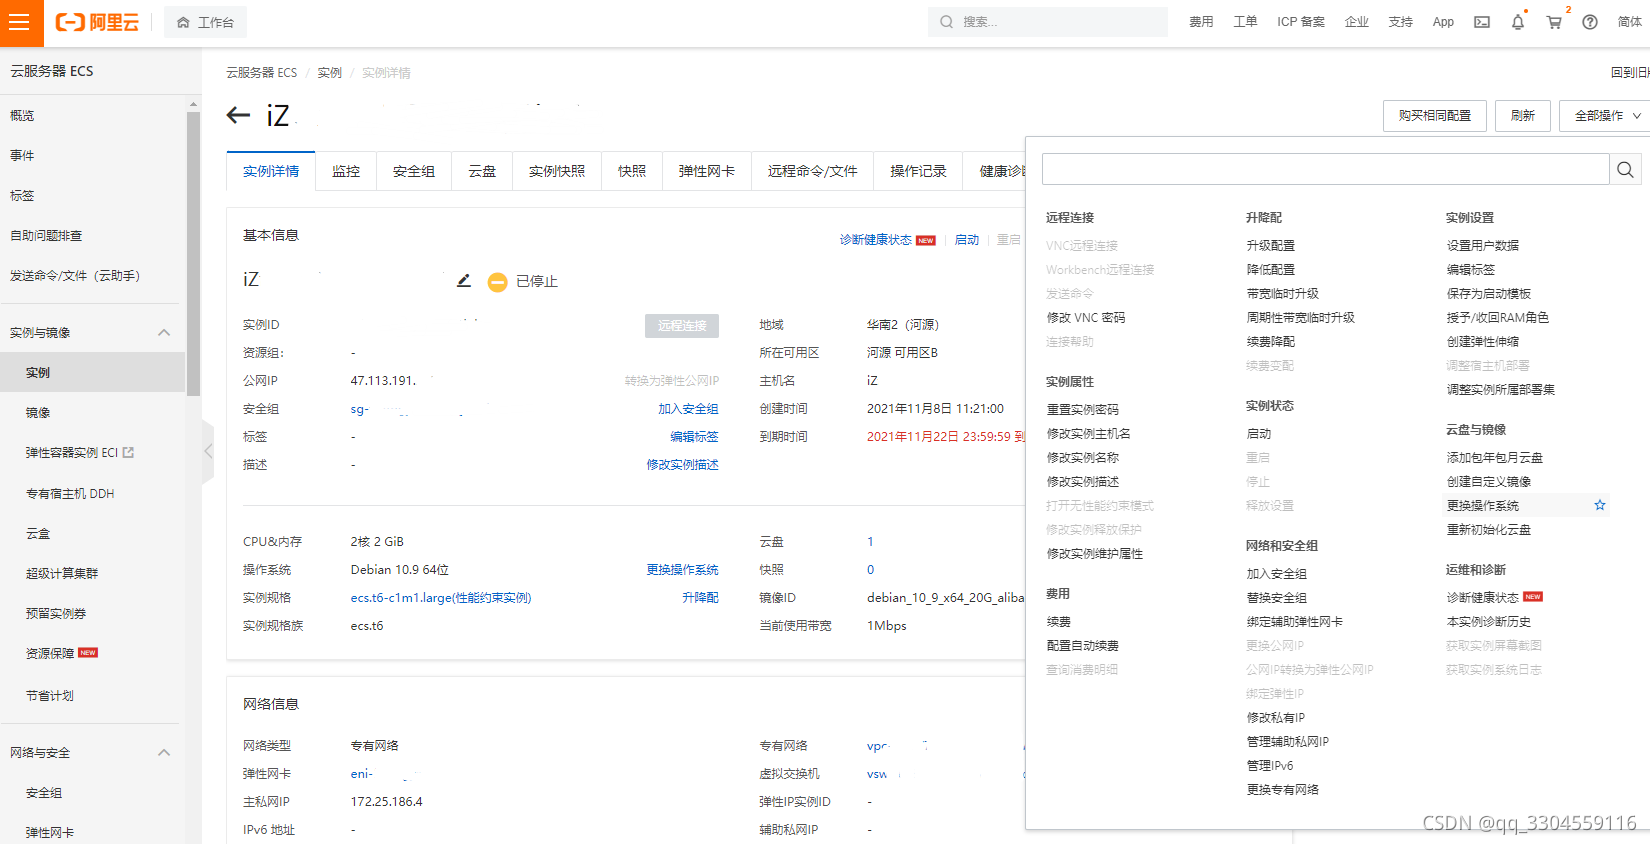Switch to the 云盘 tab
This screenshot has height=844, width=1652.
click(482, 171)
